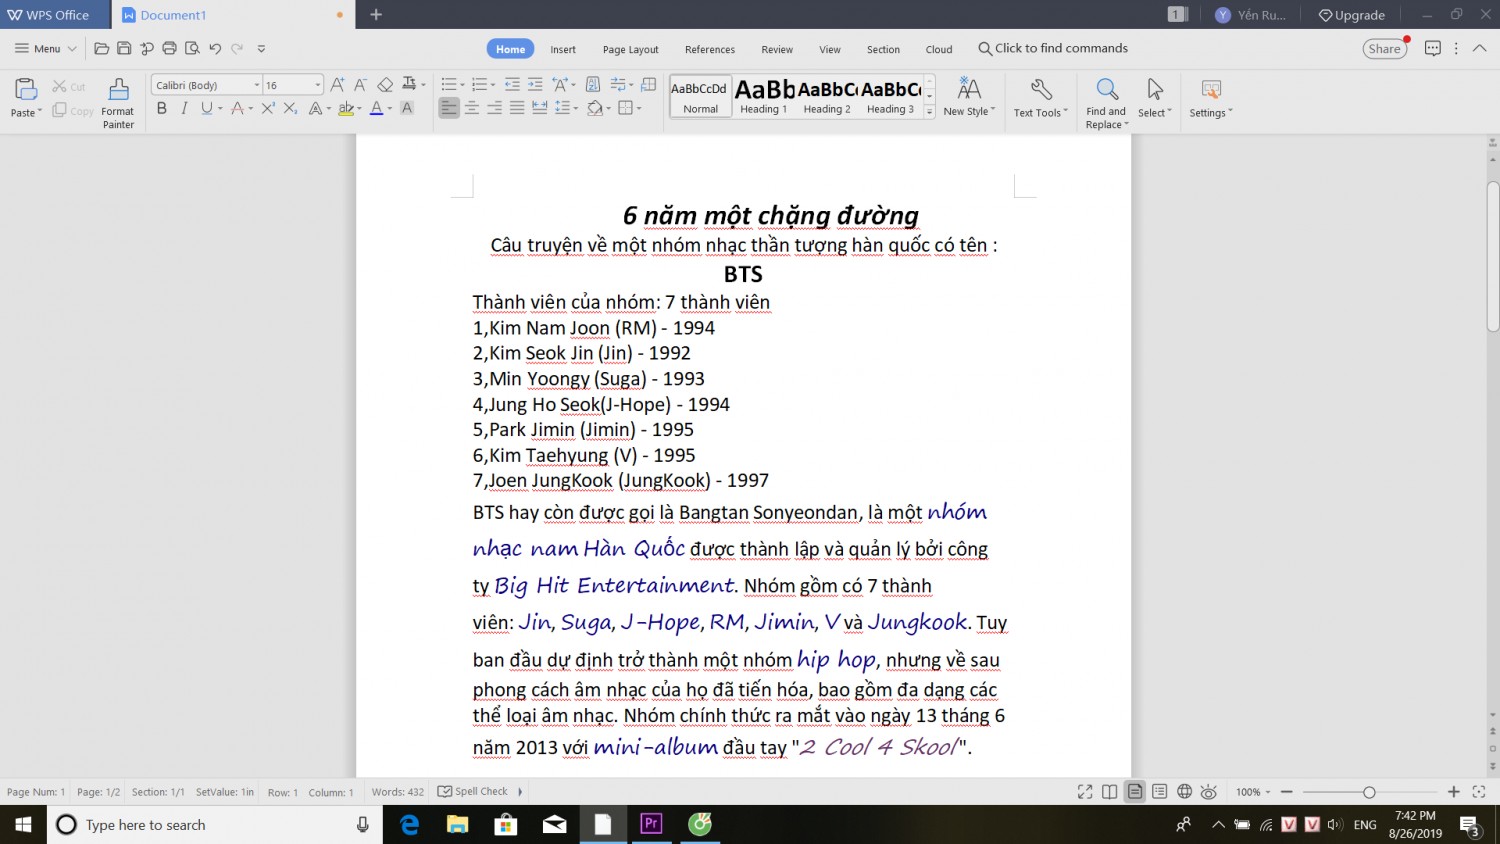The image size is (1500, 844).
Task: Open the text highlight color swatch
Action: [x=345, y=108]
